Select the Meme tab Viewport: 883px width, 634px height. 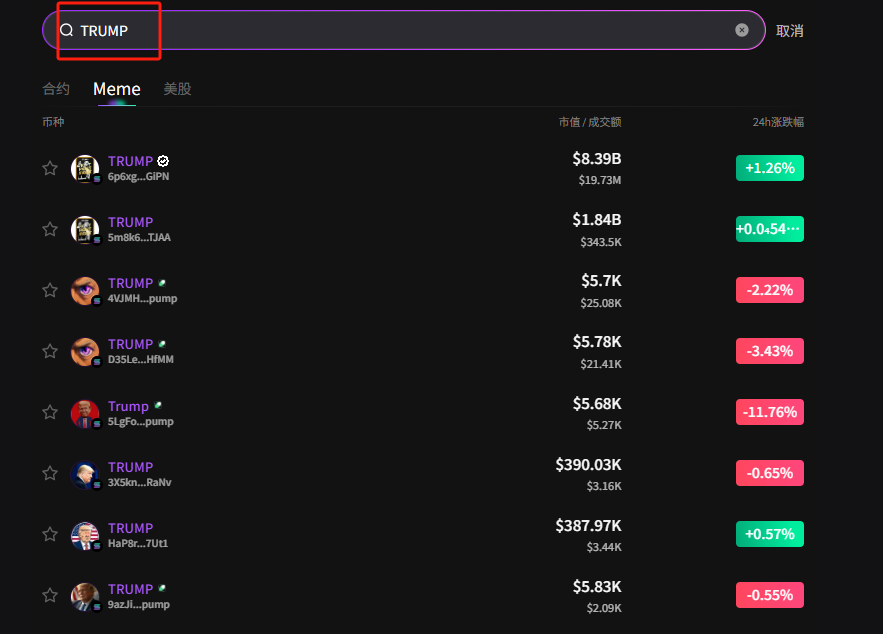117,88
